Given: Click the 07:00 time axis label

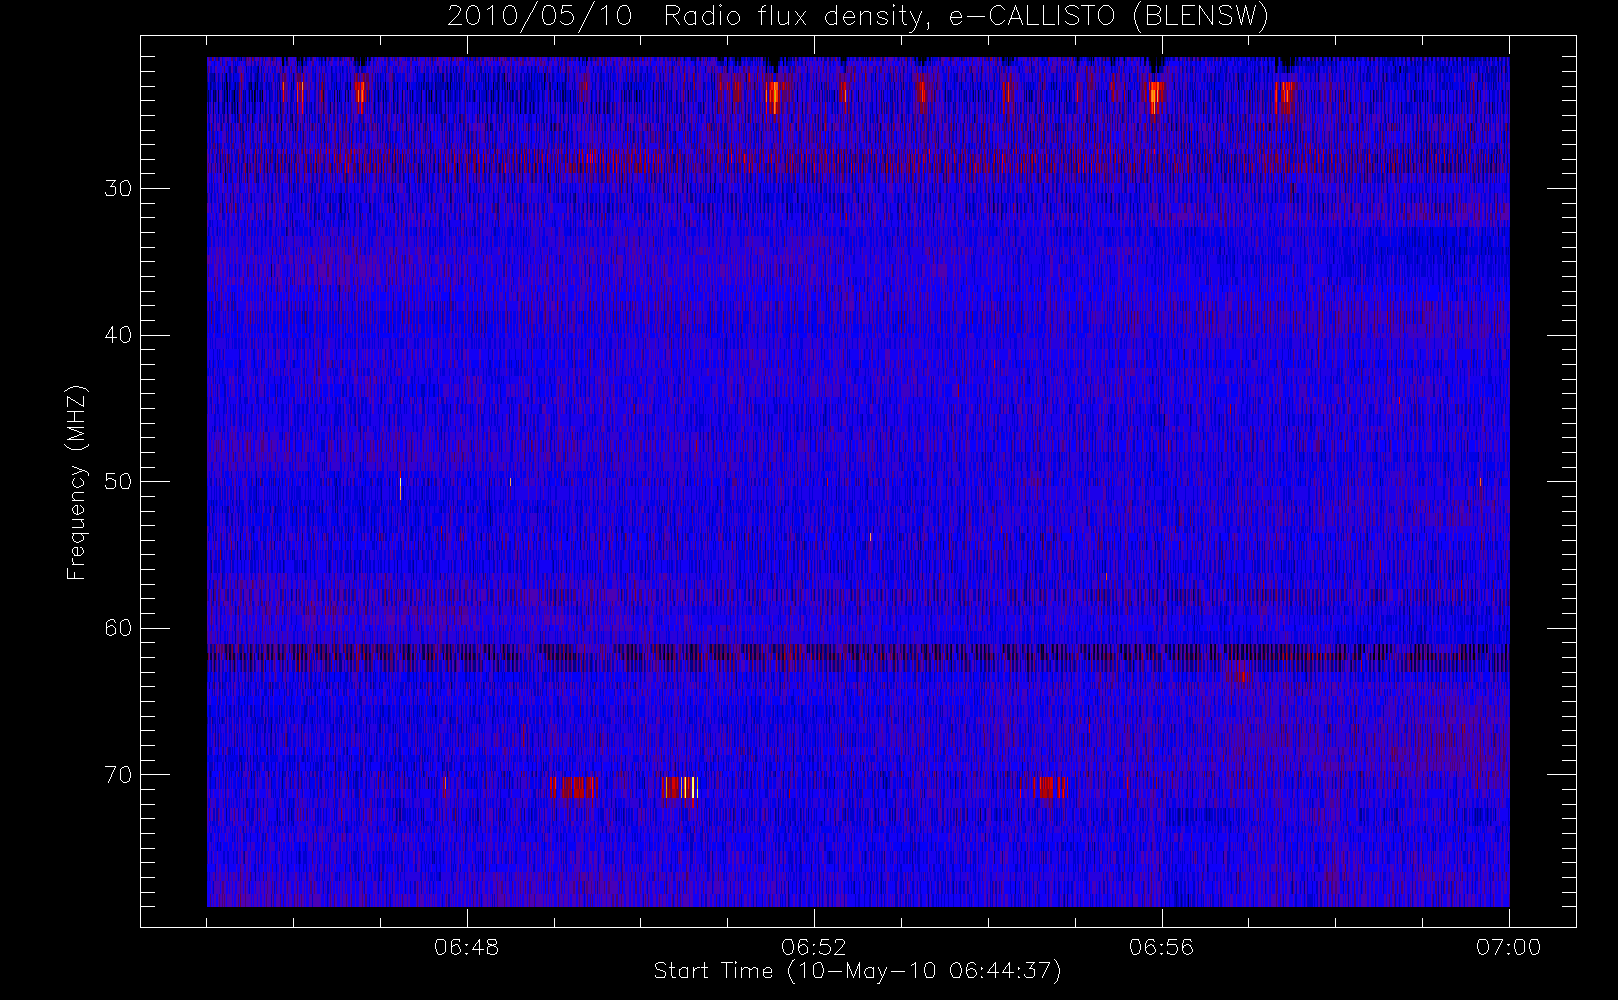Looking at the screenshot, I should click(x=1508, y=947).
